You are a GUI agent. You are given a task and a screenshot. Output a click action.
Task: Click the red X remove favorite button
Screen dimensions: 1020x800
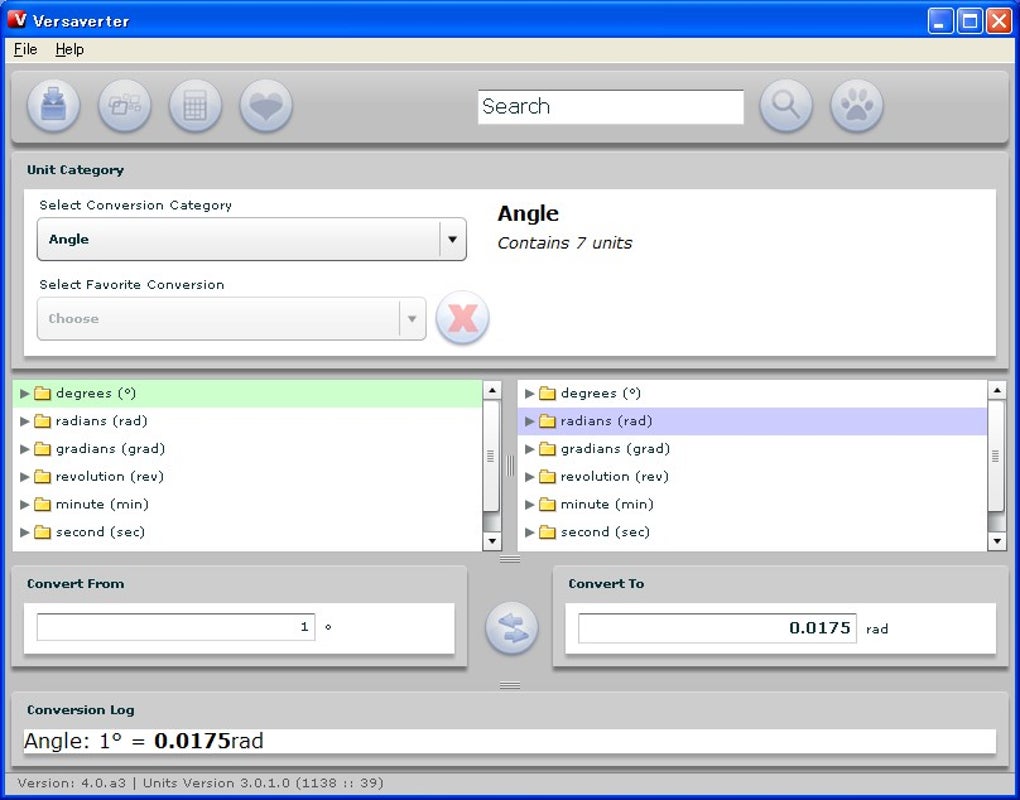point(463,318)
